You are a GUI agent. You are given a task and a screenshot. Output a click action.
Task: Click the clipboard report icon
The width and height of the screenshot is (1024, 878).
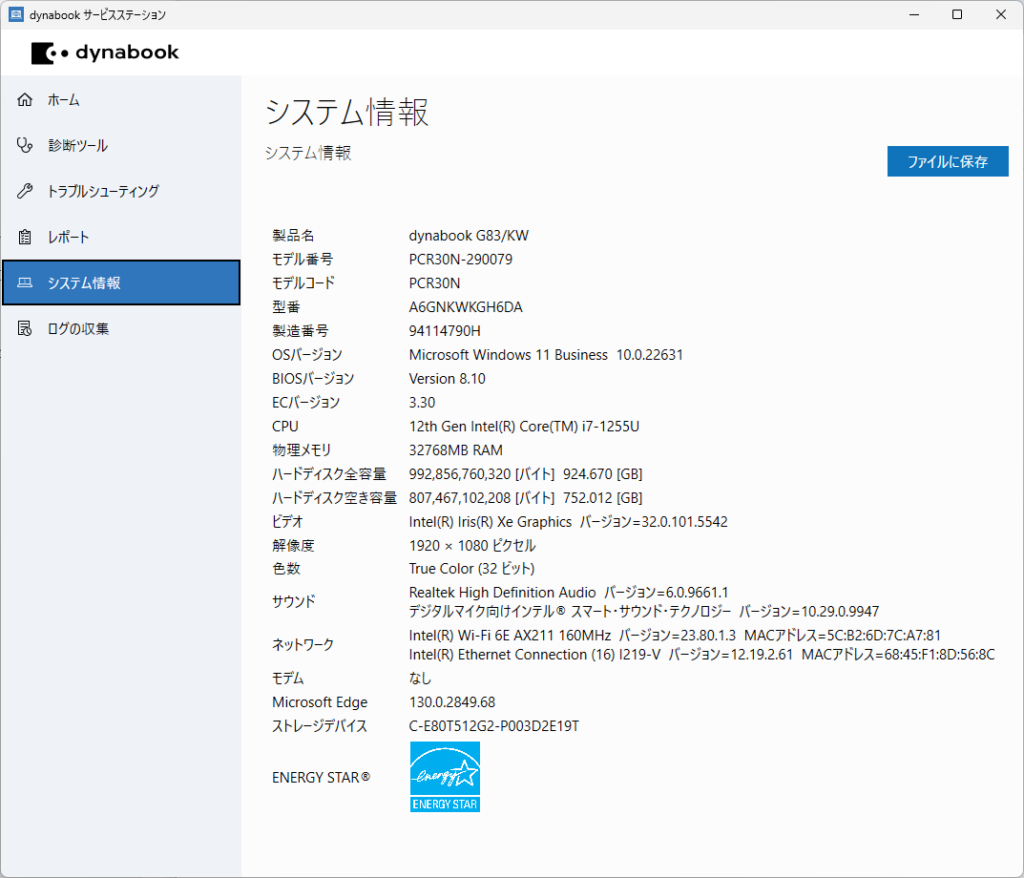[25, 236]
